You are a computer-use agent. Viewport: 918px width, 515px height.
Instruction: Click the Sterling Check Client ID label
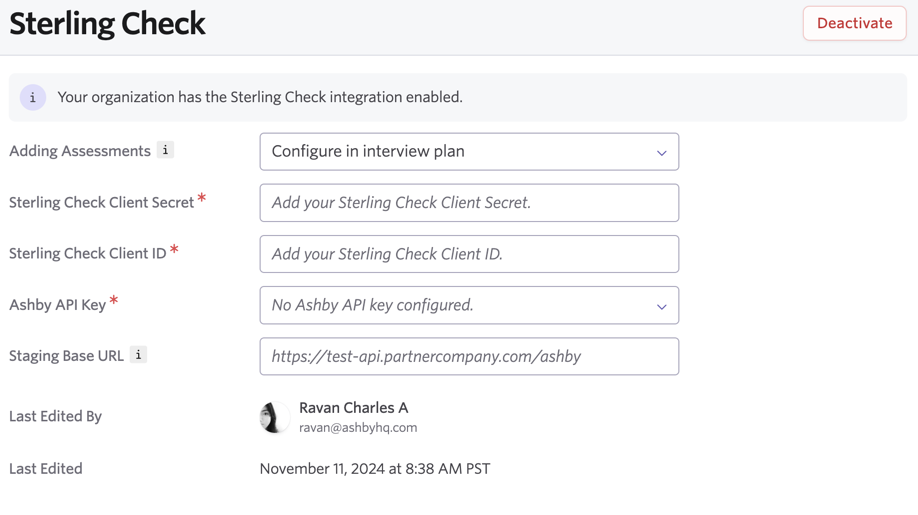tap(88, 253)
